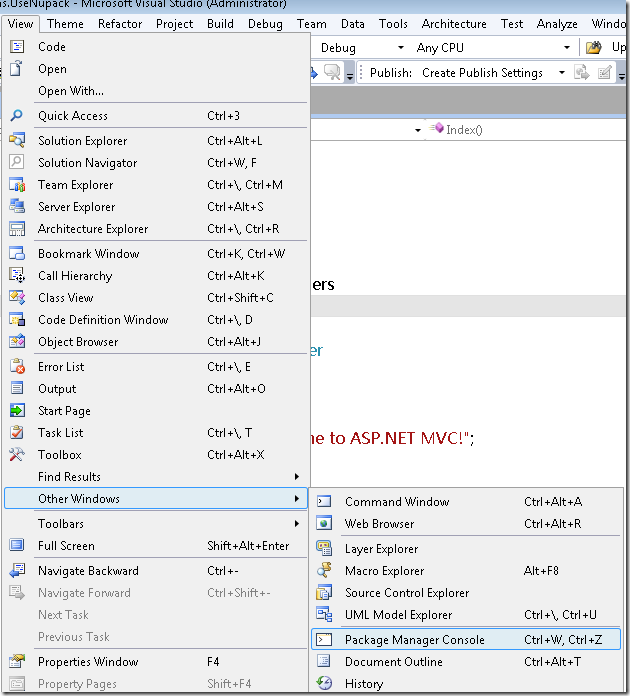Viewport: 630px width, 696px height.
Task: Open the Debug configuration dropdown
Action: [400, 47]
